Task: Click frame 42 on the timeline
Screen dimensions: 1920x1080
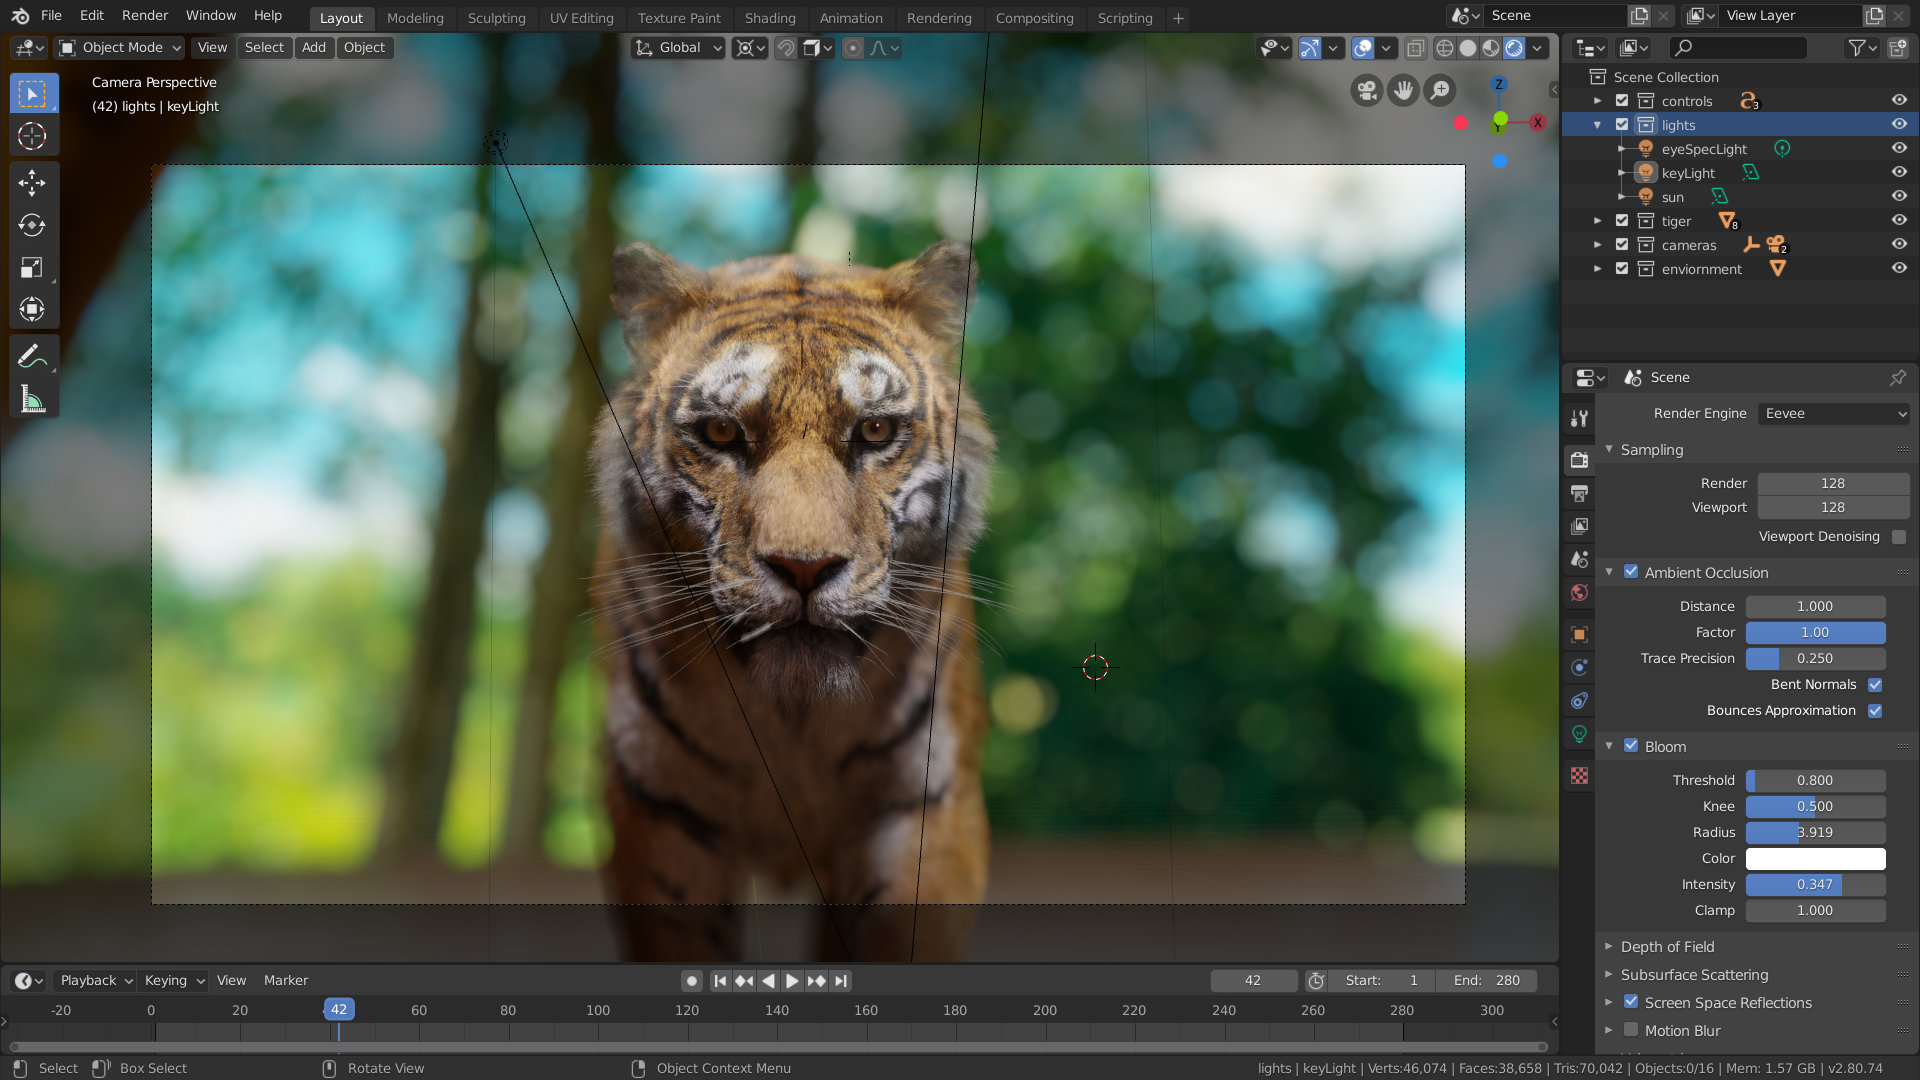Action: point(339,1009)
